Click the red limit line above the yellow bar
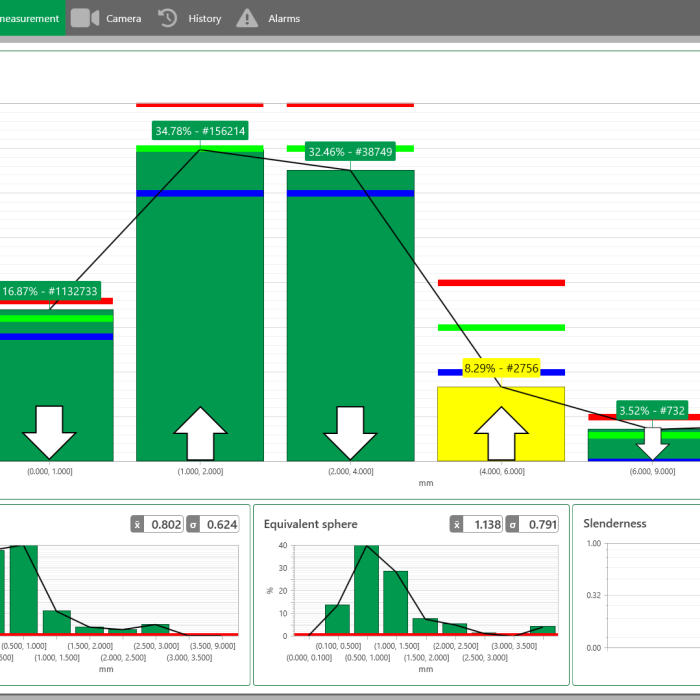This screenshot has height=700, width=700. [501, 283]
